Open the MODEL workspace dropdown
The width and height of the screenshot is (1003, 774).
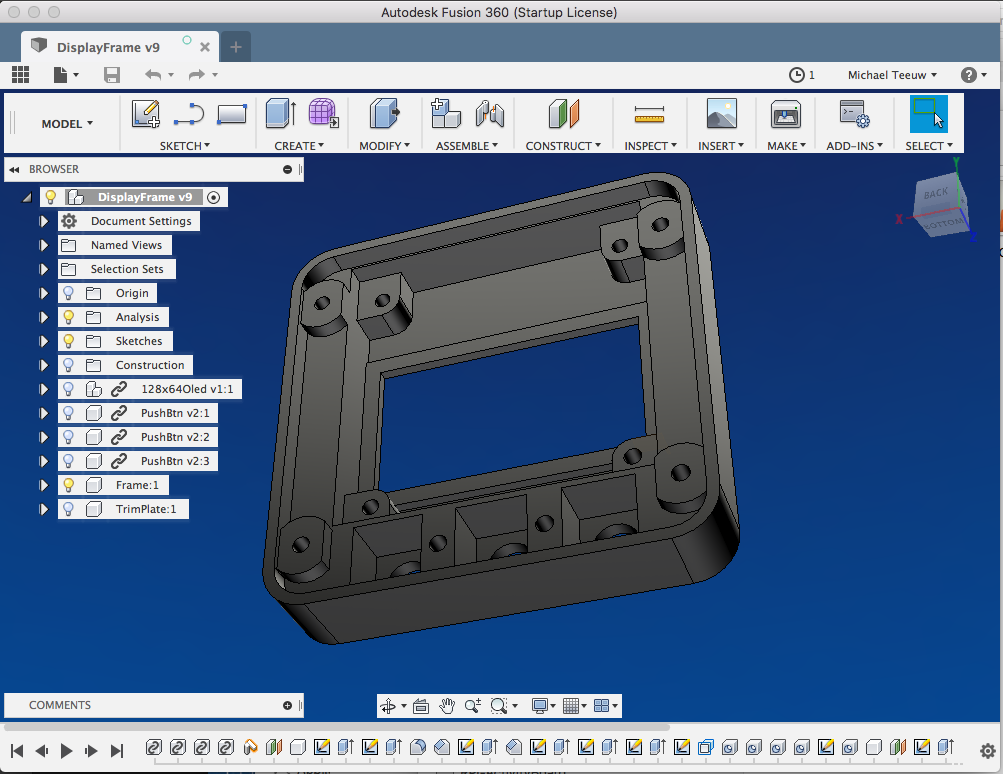tap(67, 124)
